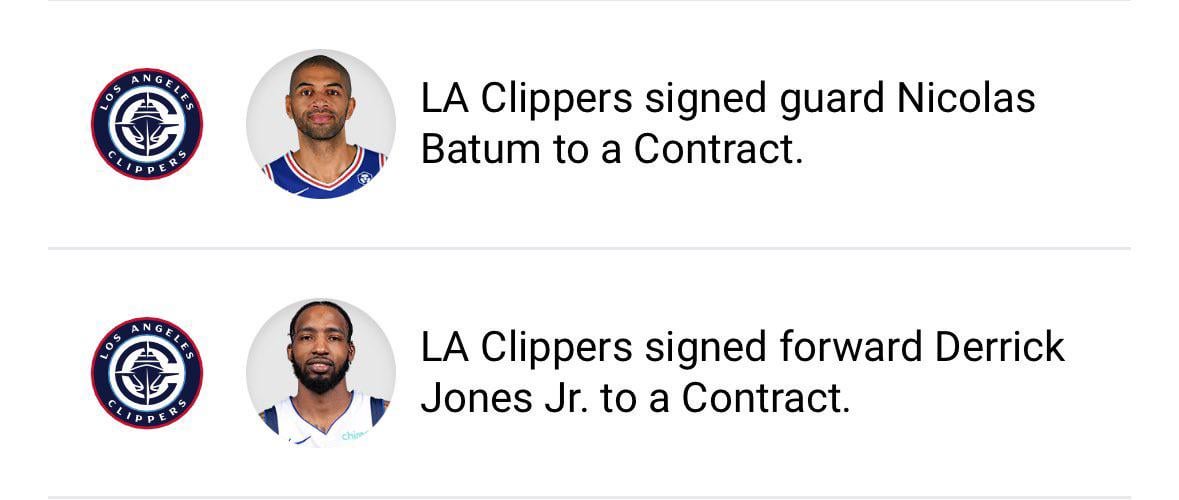Click the ship emblem in the bottom Clippers logo

147,373
